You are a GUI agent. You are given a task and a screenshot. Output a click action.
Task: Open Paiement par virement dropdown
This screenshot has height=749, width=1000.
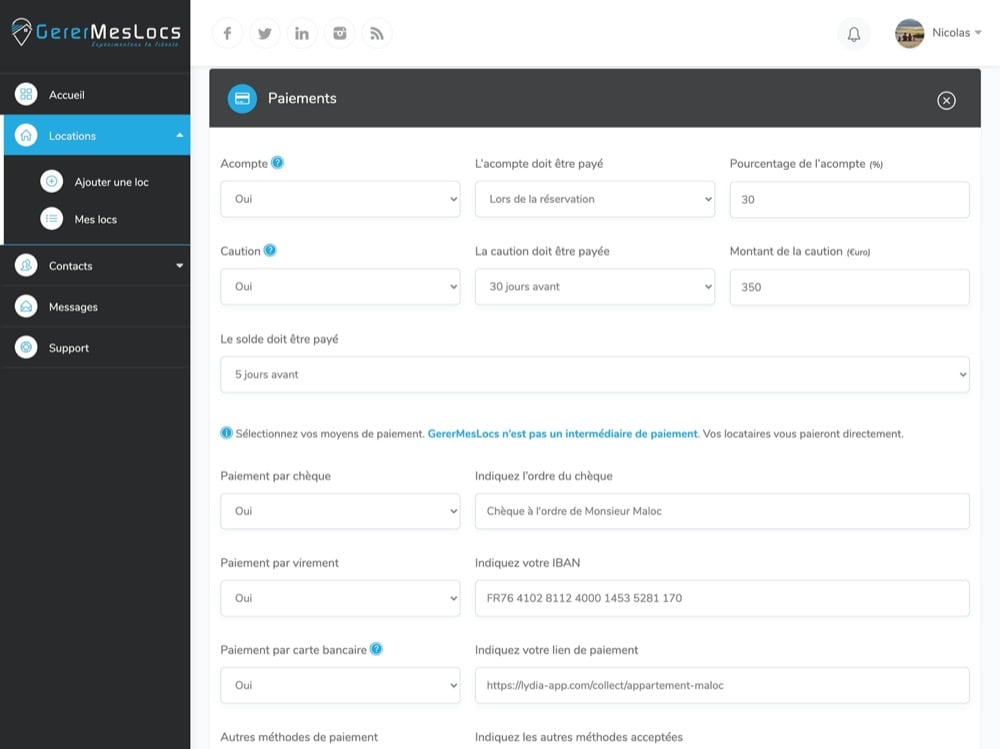coord(340,598)
